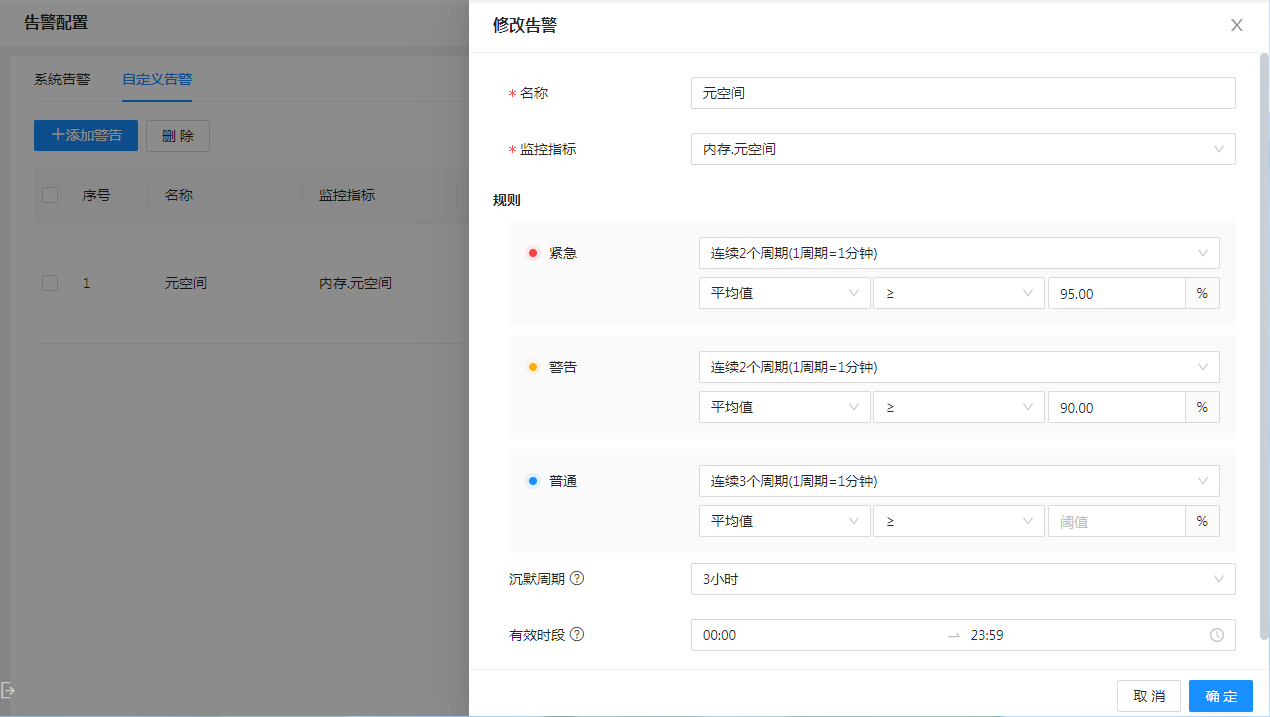
Task: Click the 名称 input field
Action: [962, 93]
